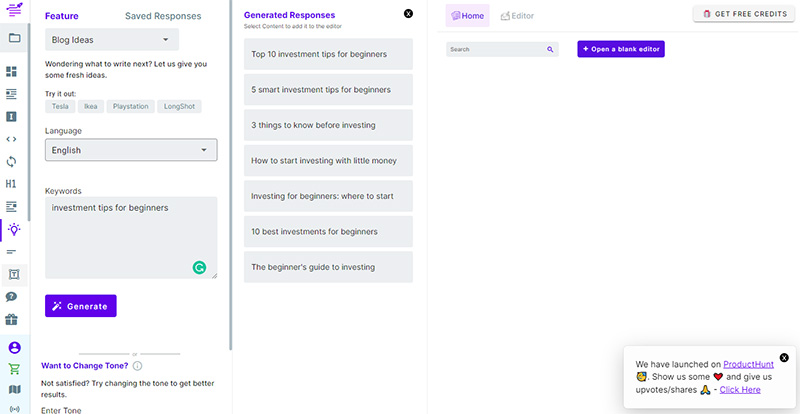Image resolution: width=800 pixels, height=414 pixels.
Task: Switch to the Saved Responses tab
Action: tap(163, 16)
